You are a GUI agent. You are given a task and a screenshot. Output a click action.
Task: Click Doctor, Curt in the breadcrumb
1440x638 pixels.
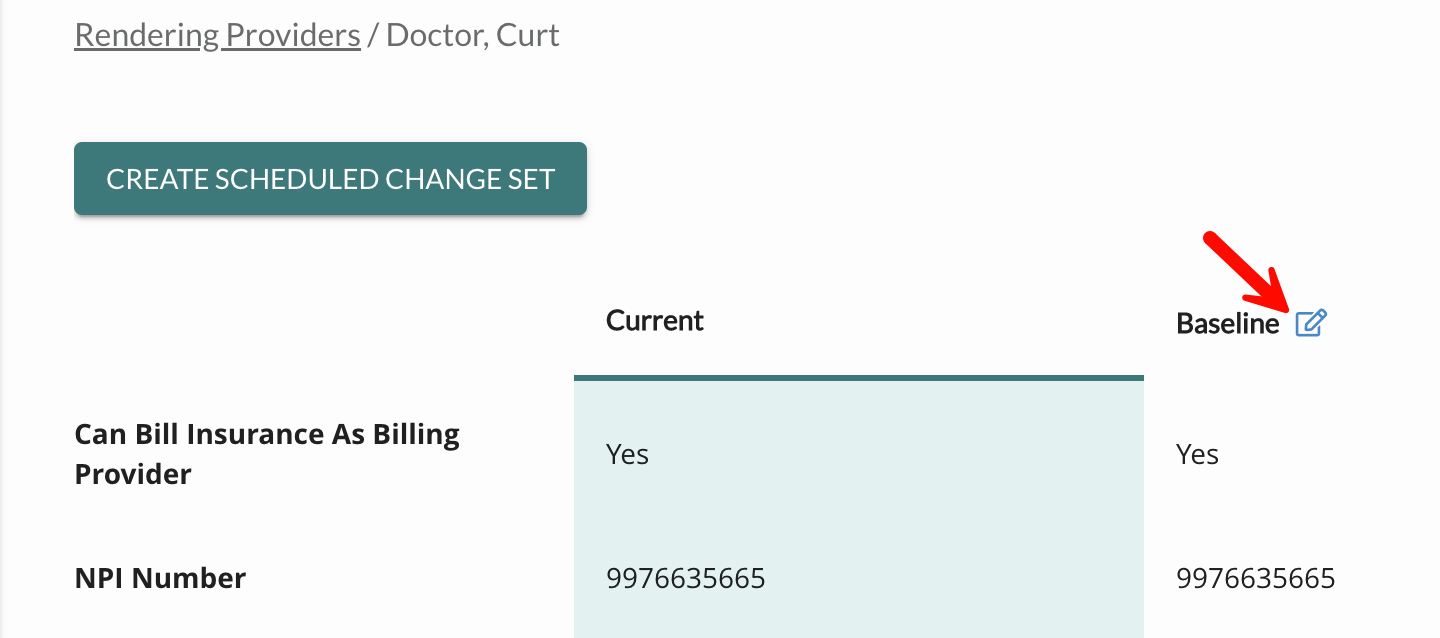pyautogui.click(x=473, y=34)
